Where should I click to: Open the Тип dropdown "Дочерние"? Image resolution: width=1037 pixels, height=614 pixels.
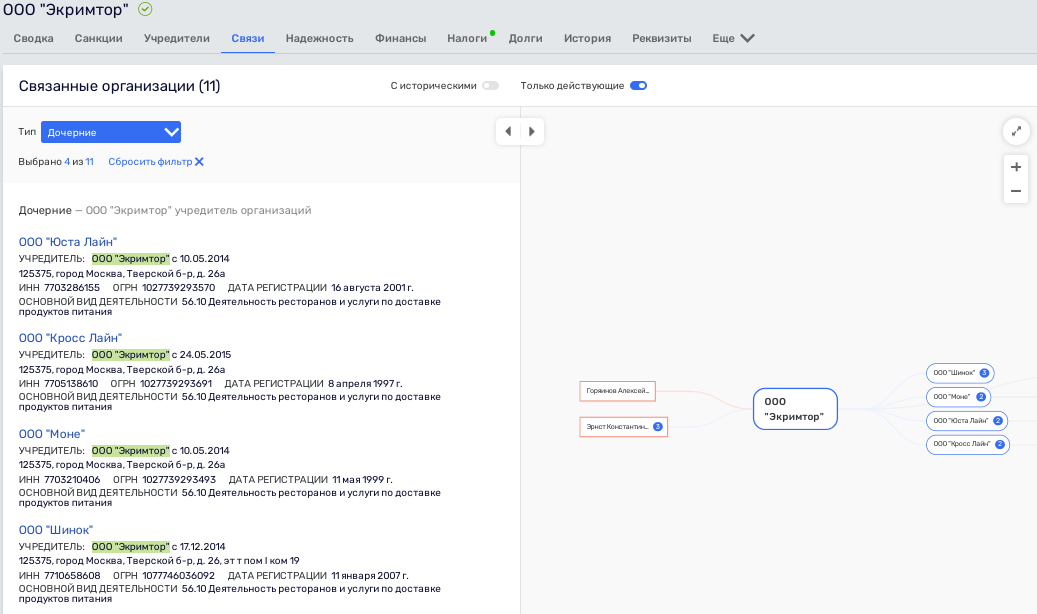coord(110,132)
